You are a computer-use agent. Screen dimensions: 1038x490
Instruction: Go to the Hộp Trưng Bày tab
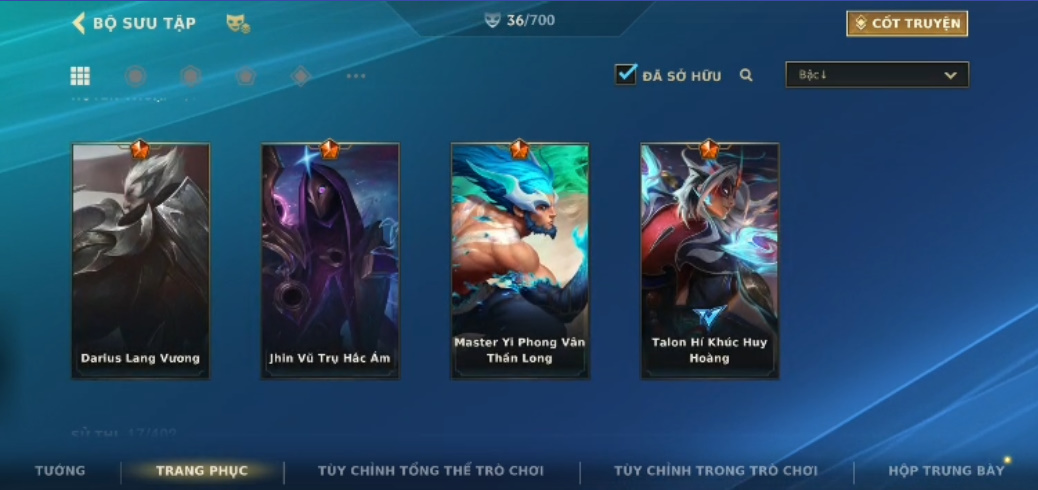coord(946,471)
